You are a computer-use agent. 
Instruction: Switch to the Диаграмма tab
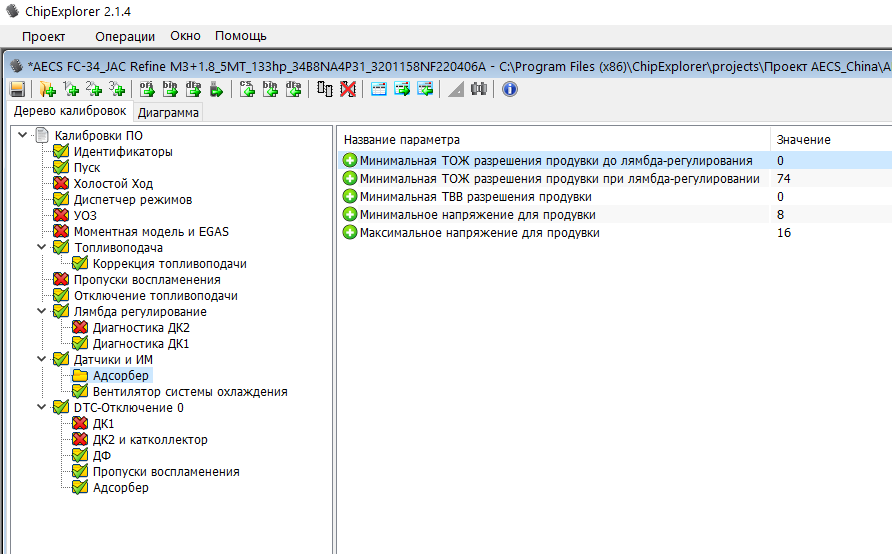pos(168,113)
